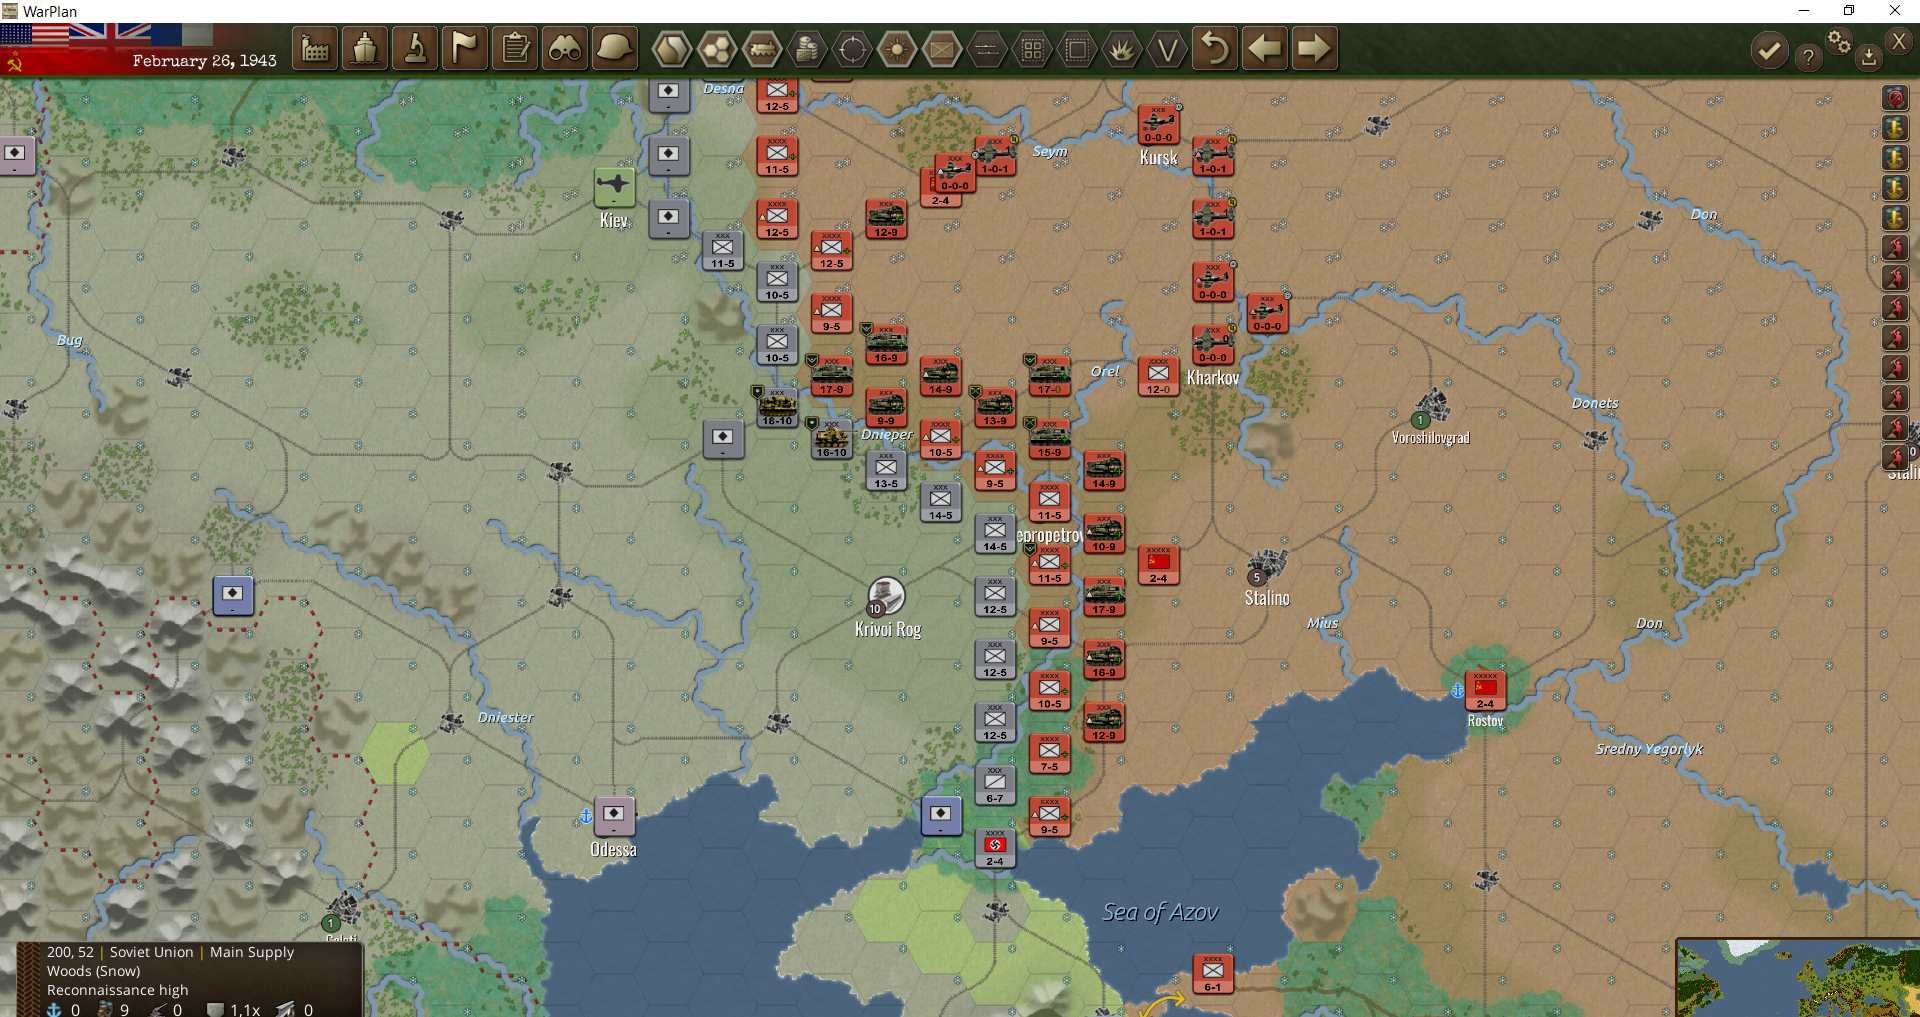Click the Kharkov city label

tap(1213, 377)
